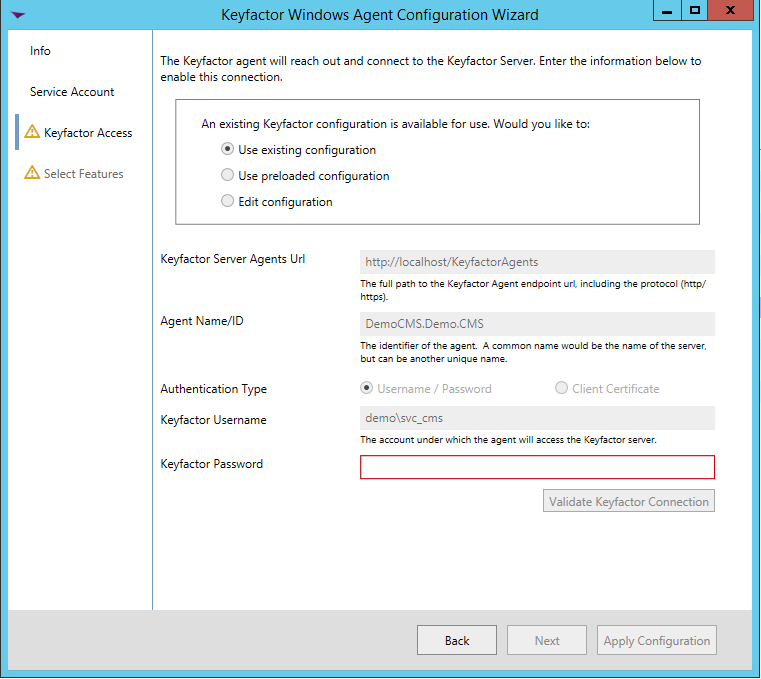
Task: Select 'Edit configuration' radio button
Action: click(x=227, y=200)
